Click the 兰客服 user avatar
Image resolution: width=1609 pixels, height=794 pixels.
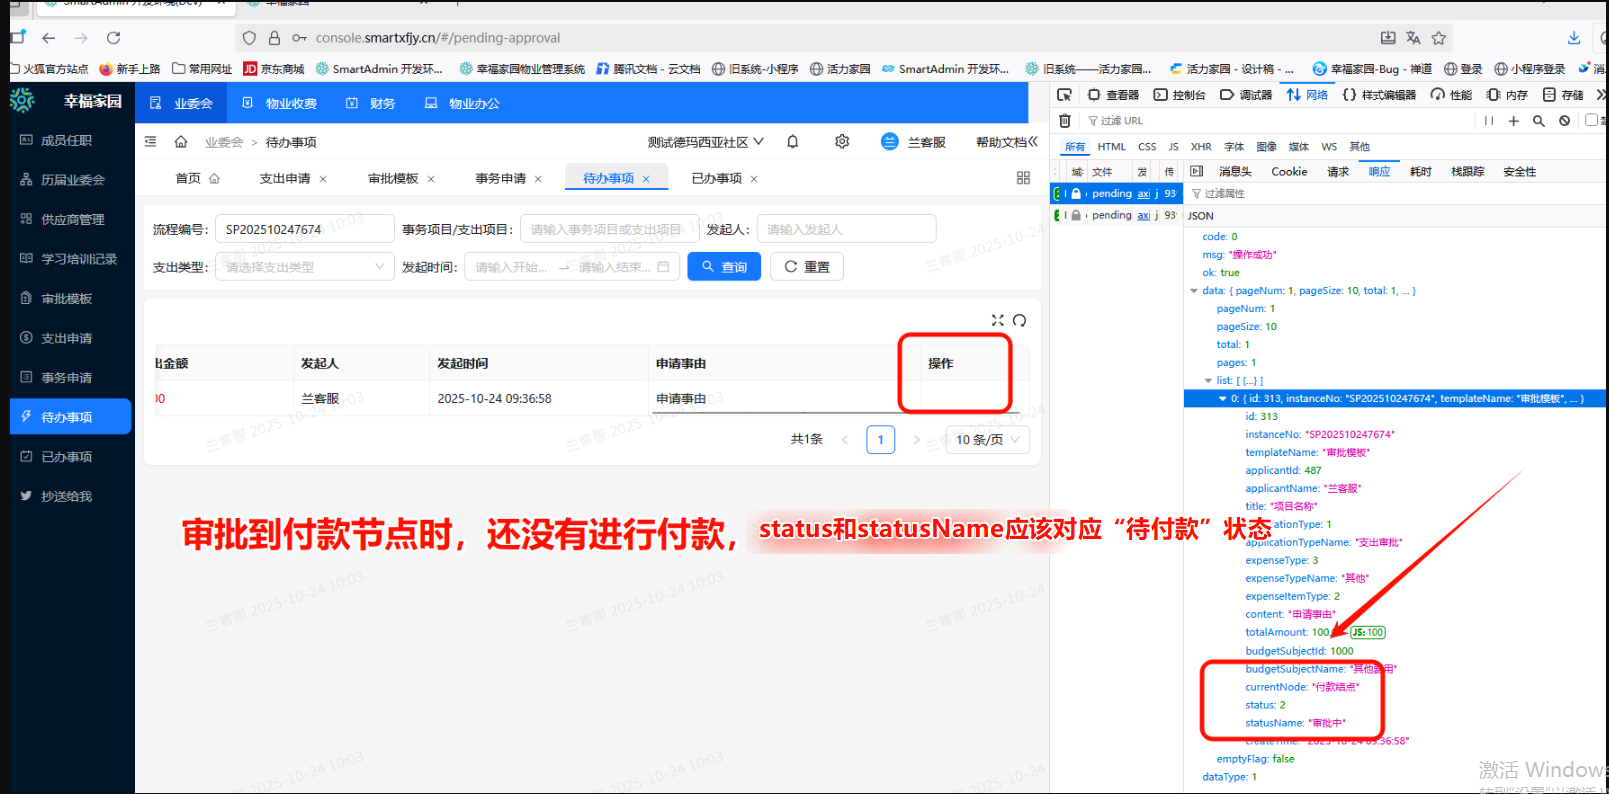tap(890, 142)
